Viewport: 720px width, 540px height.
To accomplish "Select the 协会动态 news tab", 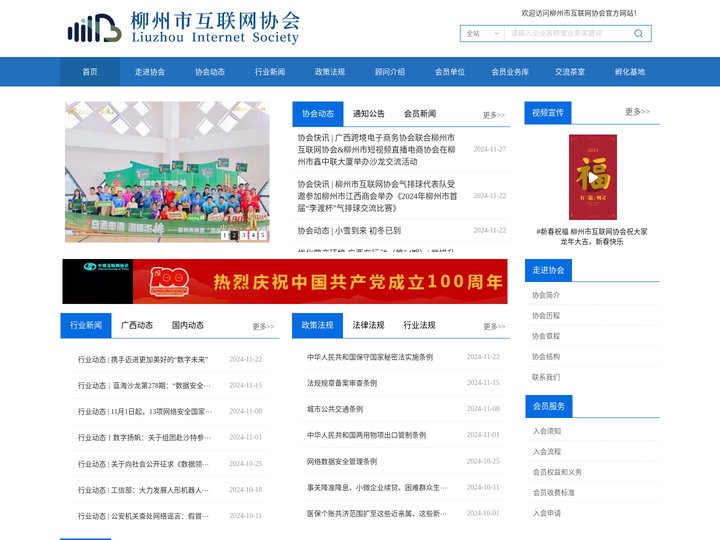I will pyautogui.click(x=318, y=113).
